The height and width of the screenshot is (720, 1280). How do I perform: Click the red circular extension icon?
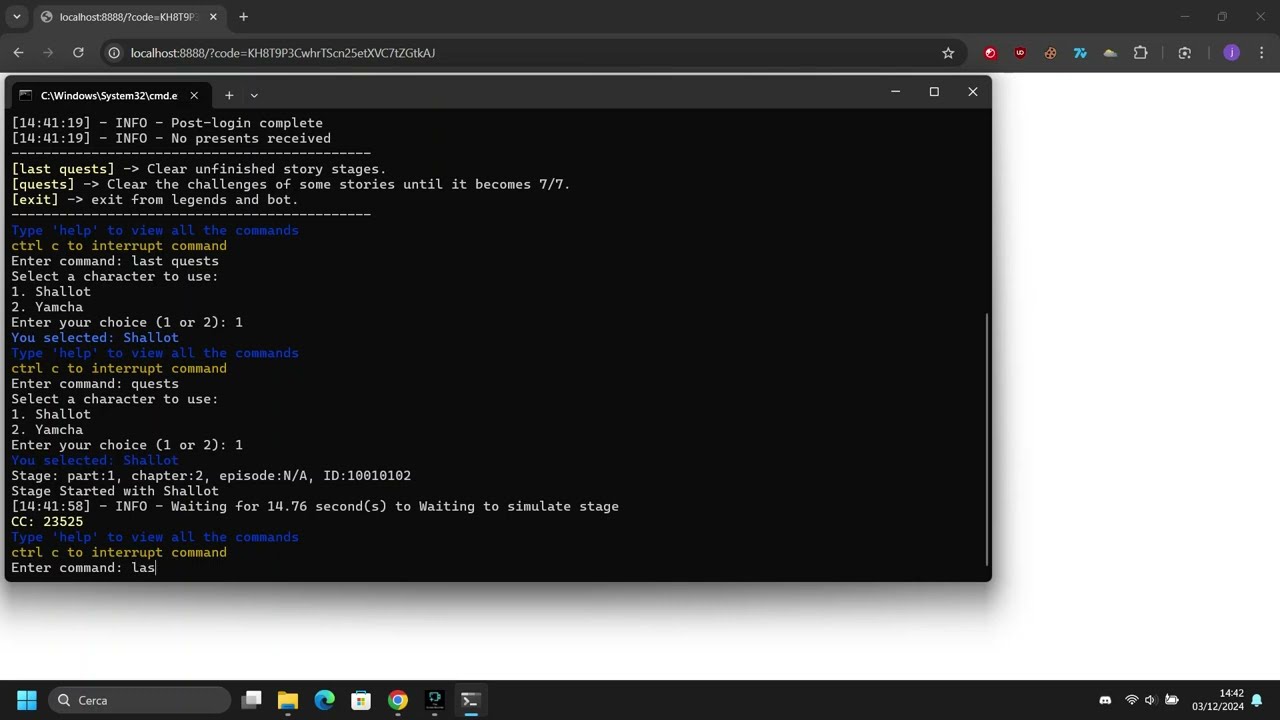click(x=990, y=53)
